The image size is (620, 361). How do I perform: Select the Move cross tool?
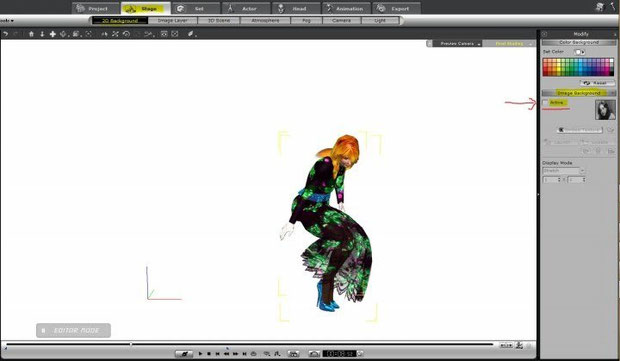(53, 34)
